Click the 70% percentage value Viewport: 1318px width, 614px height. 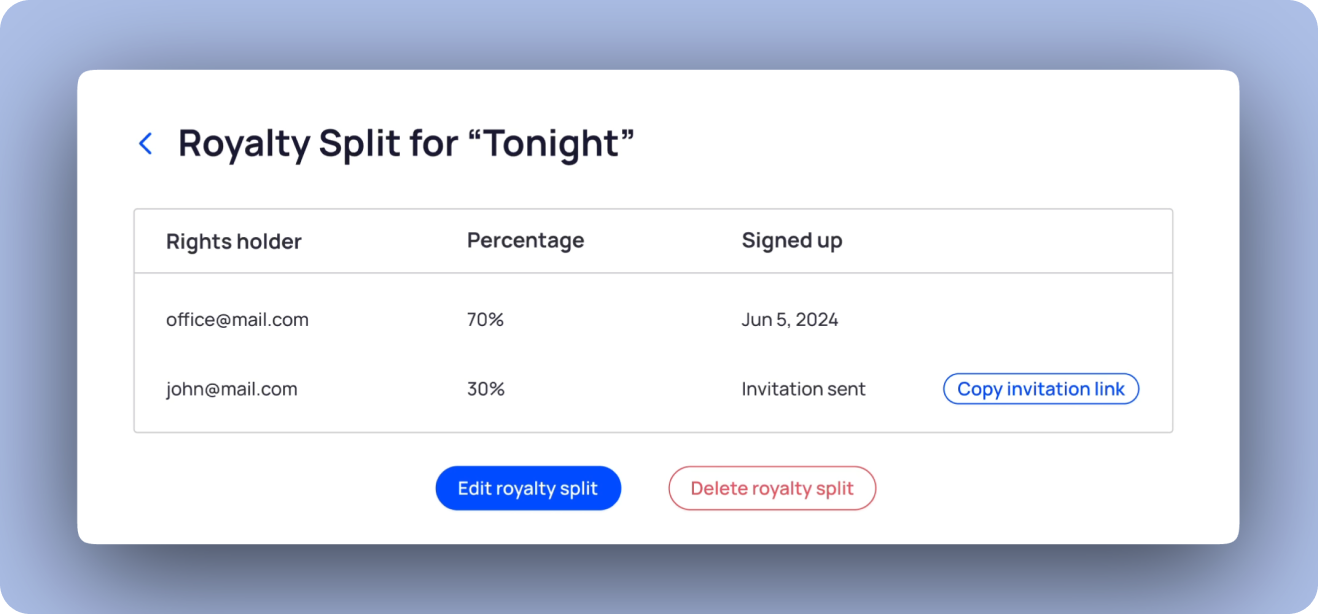coord(485,320)
